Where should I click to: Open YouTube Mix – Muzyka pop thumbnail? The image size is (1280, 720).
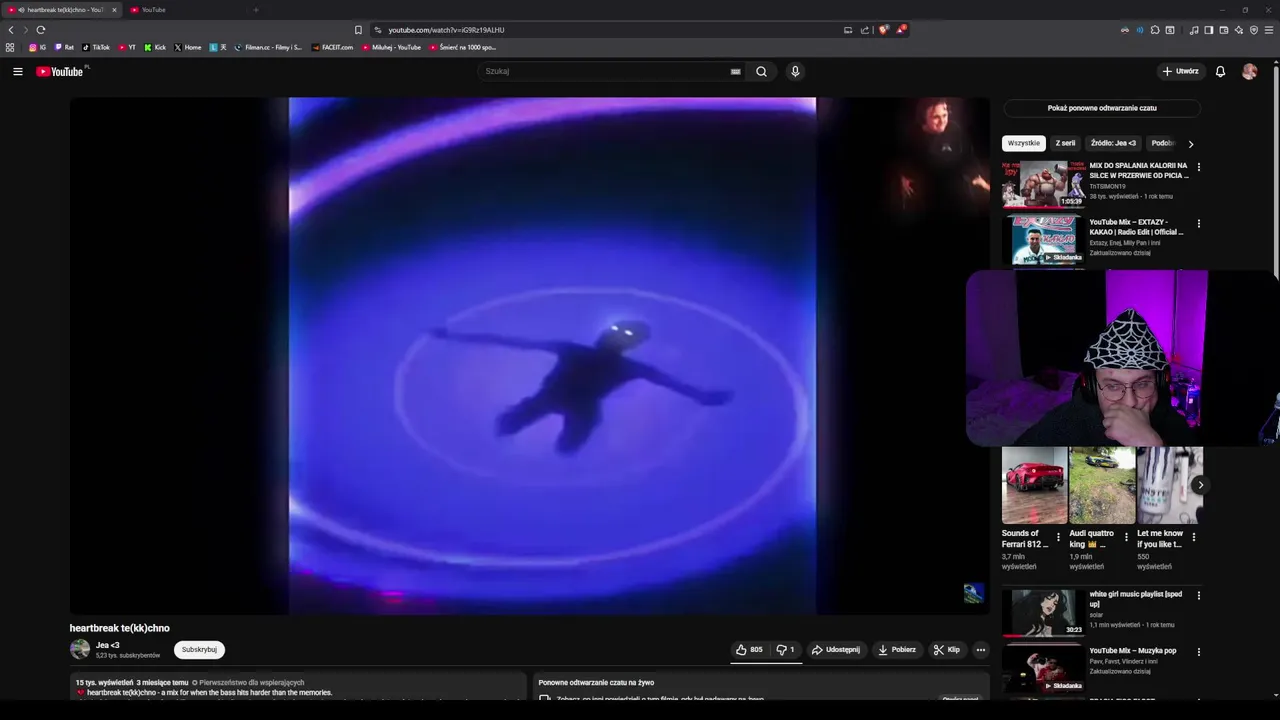point(1043,669)
